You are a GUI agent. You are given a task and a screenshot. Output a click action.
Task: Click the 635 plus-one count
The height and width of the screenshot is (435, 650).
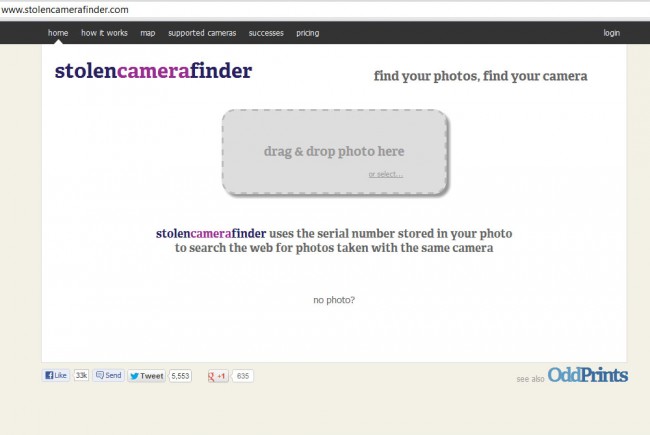(x=243, y=376)
